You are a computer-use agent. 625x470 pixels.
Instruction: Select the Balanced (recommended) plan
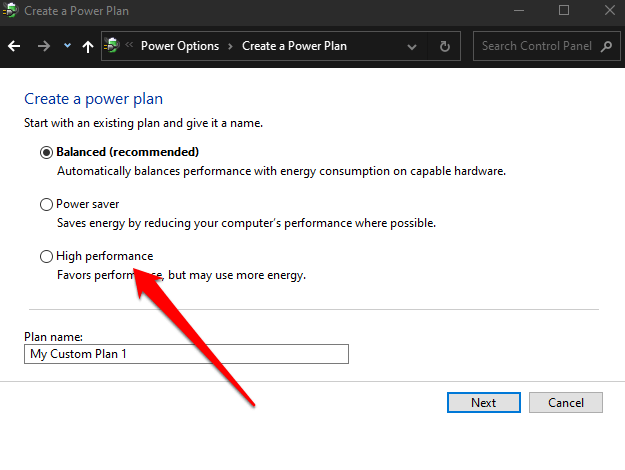pos(46,152)
